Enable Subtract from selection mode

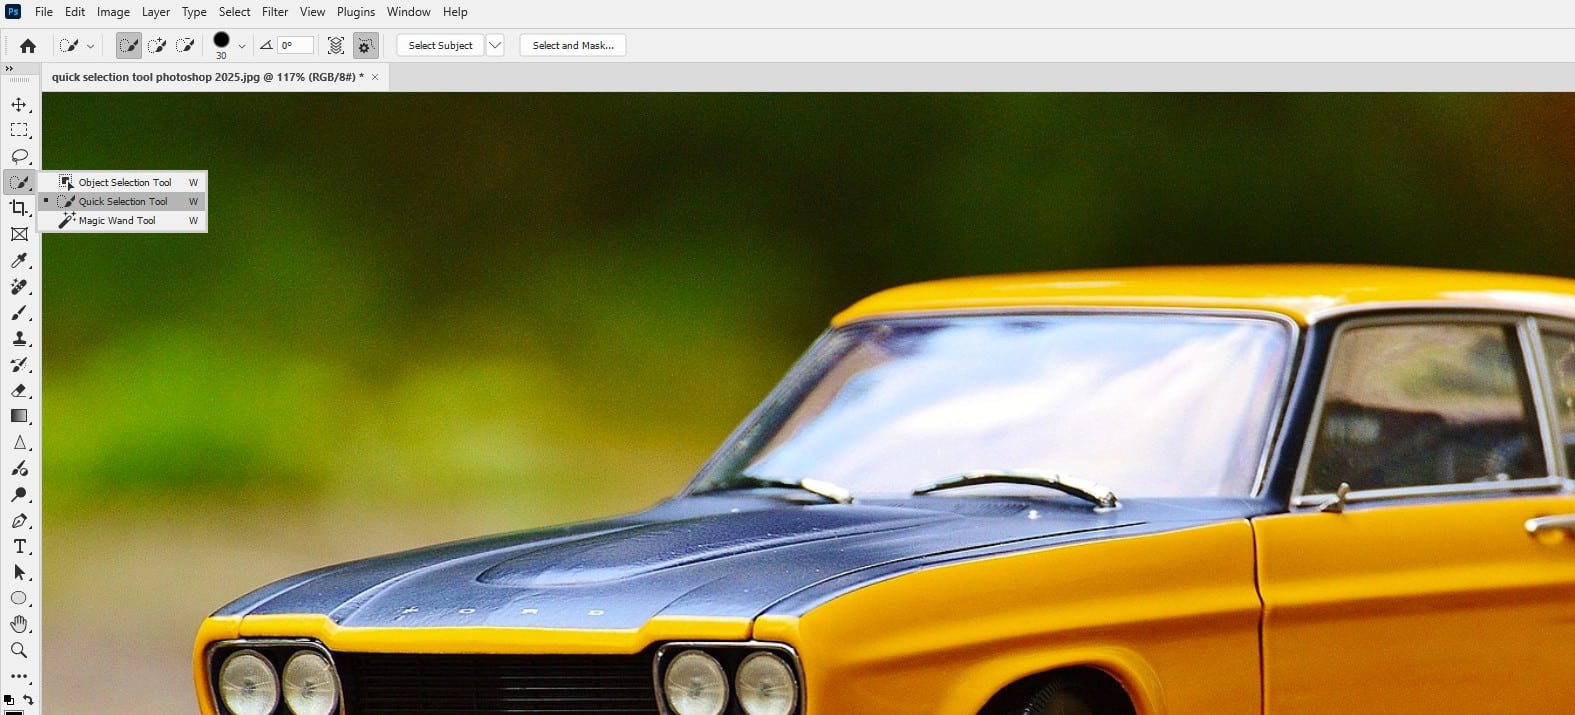(x=185, y=46)
